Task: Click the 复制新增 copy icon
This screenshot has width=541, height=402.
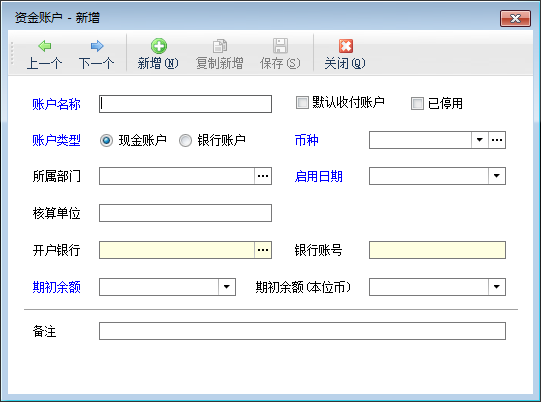Action: [x=220, y=46]
